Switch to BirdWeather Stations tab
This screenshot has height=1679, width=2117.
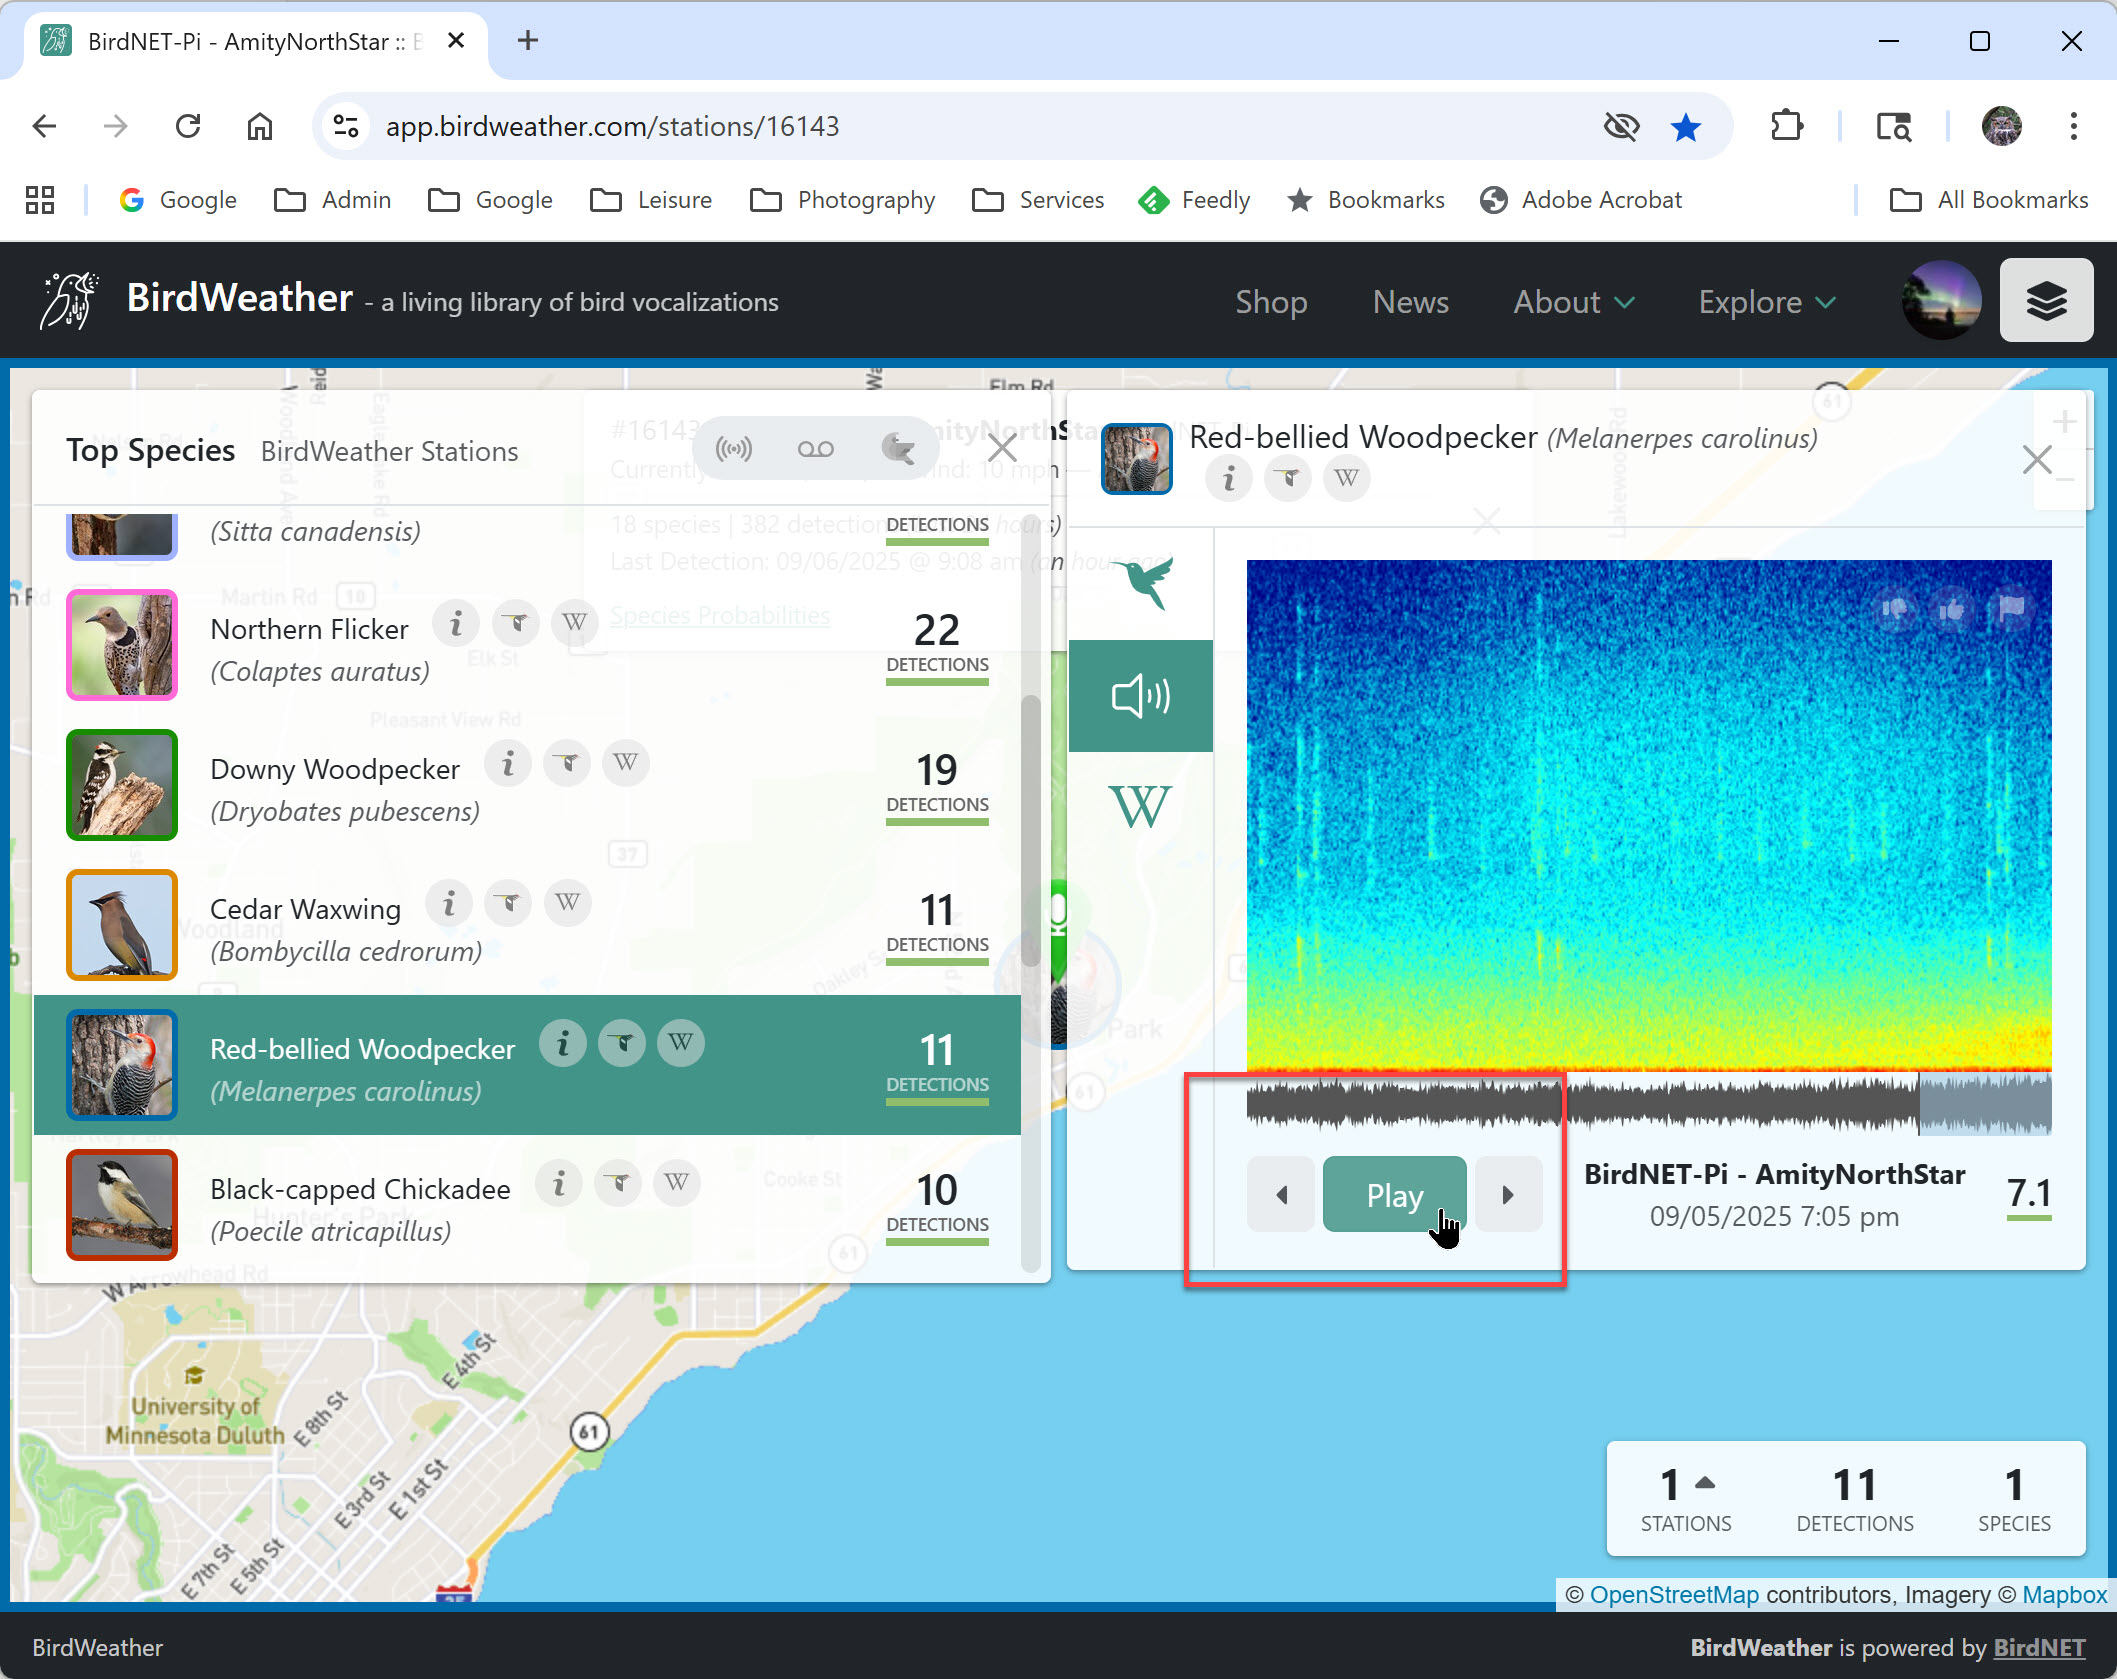click(389, 451)
